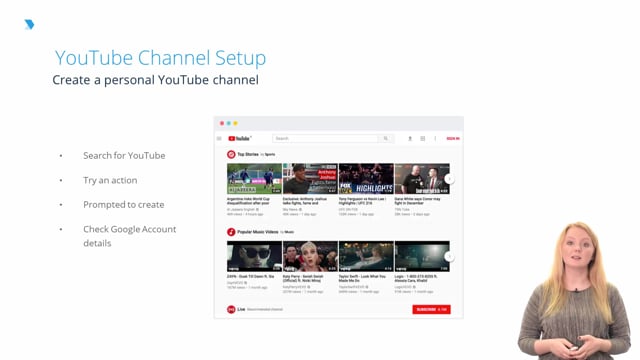The image size is (640, 360).
Task: Open the Popular Music Videos heading
Action: (258, 232)
